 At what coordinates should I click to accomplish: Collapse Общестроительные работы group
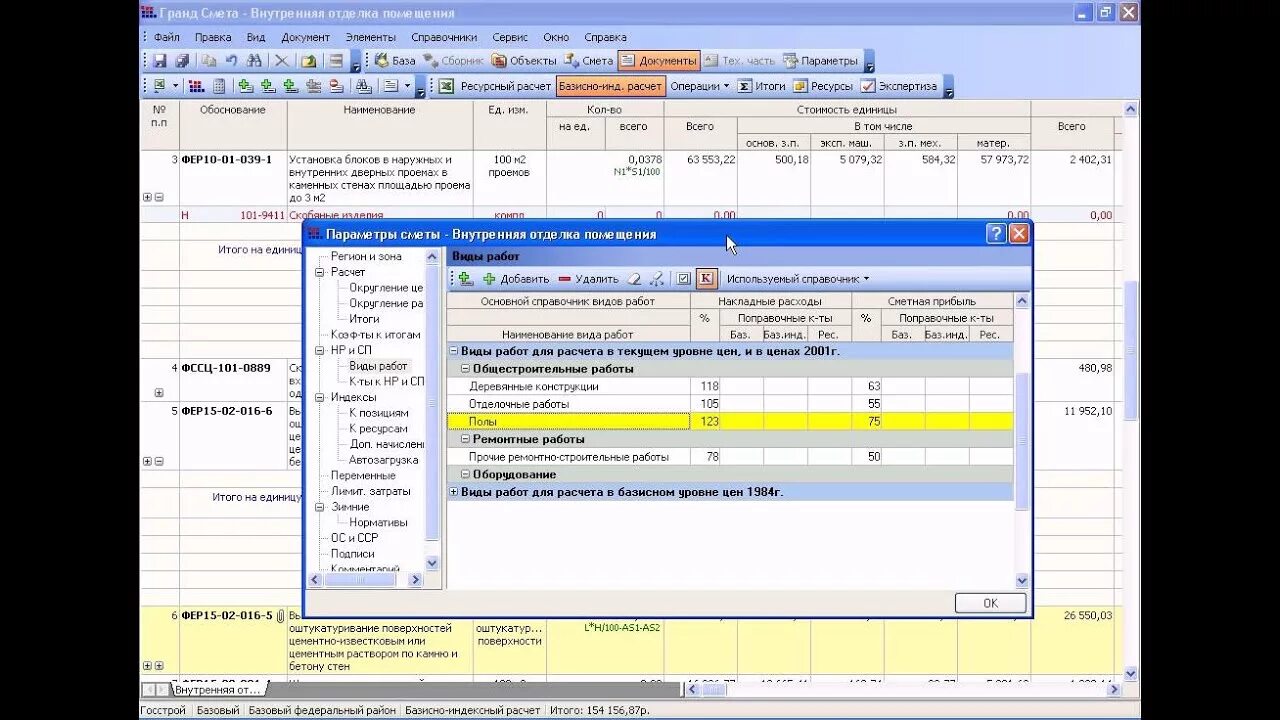(x=465, y=369)
